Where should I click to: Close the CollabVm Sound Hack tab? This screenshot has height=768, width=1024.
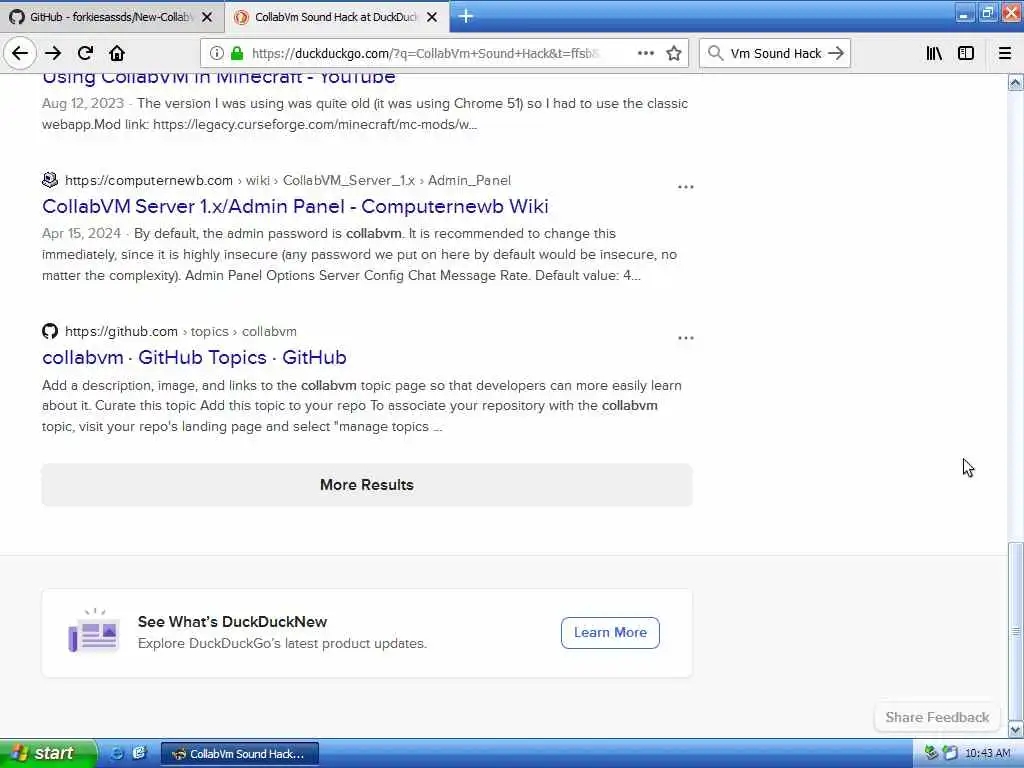[432, 17]
